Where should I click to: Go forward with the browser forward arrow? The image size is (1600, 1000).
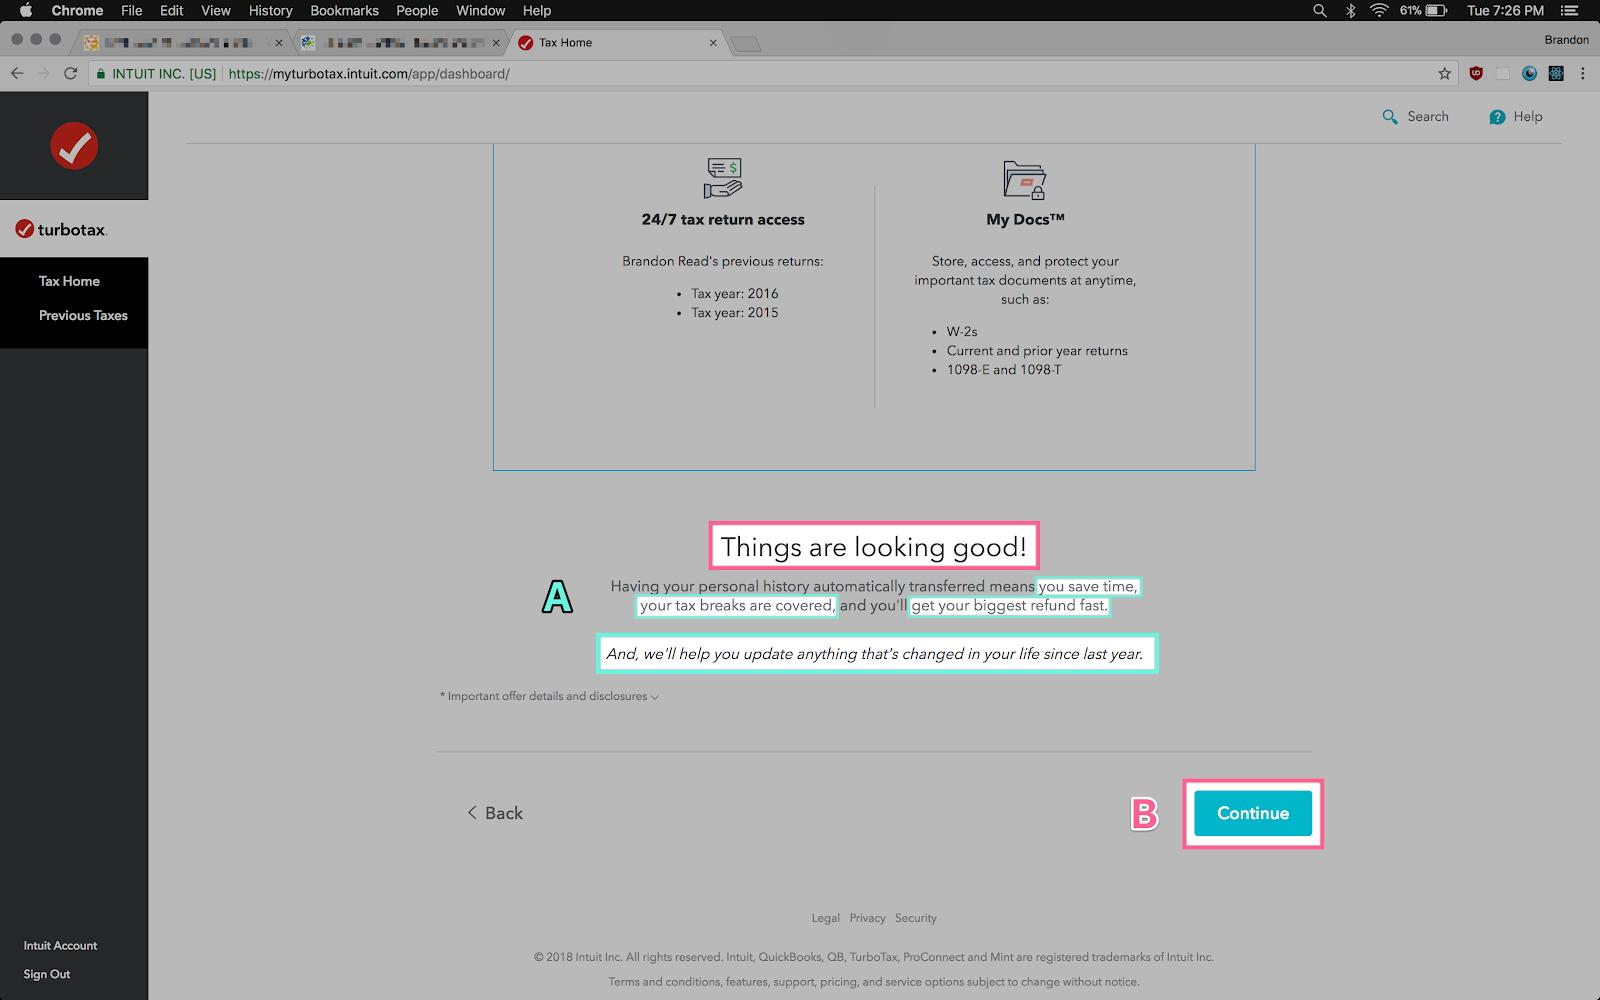click(43, 74)
